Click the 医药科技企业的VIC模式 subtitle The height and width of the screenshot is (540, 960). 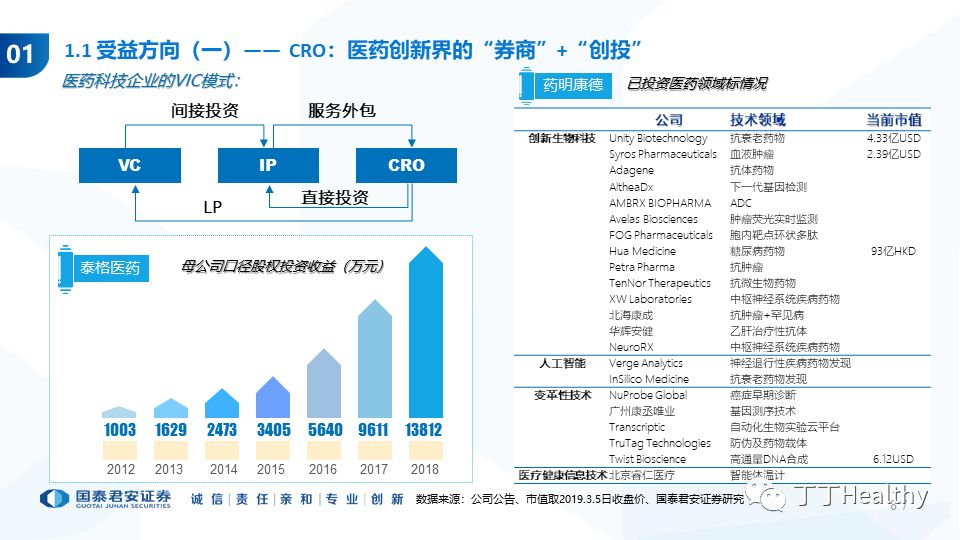(x=151, y=81)
